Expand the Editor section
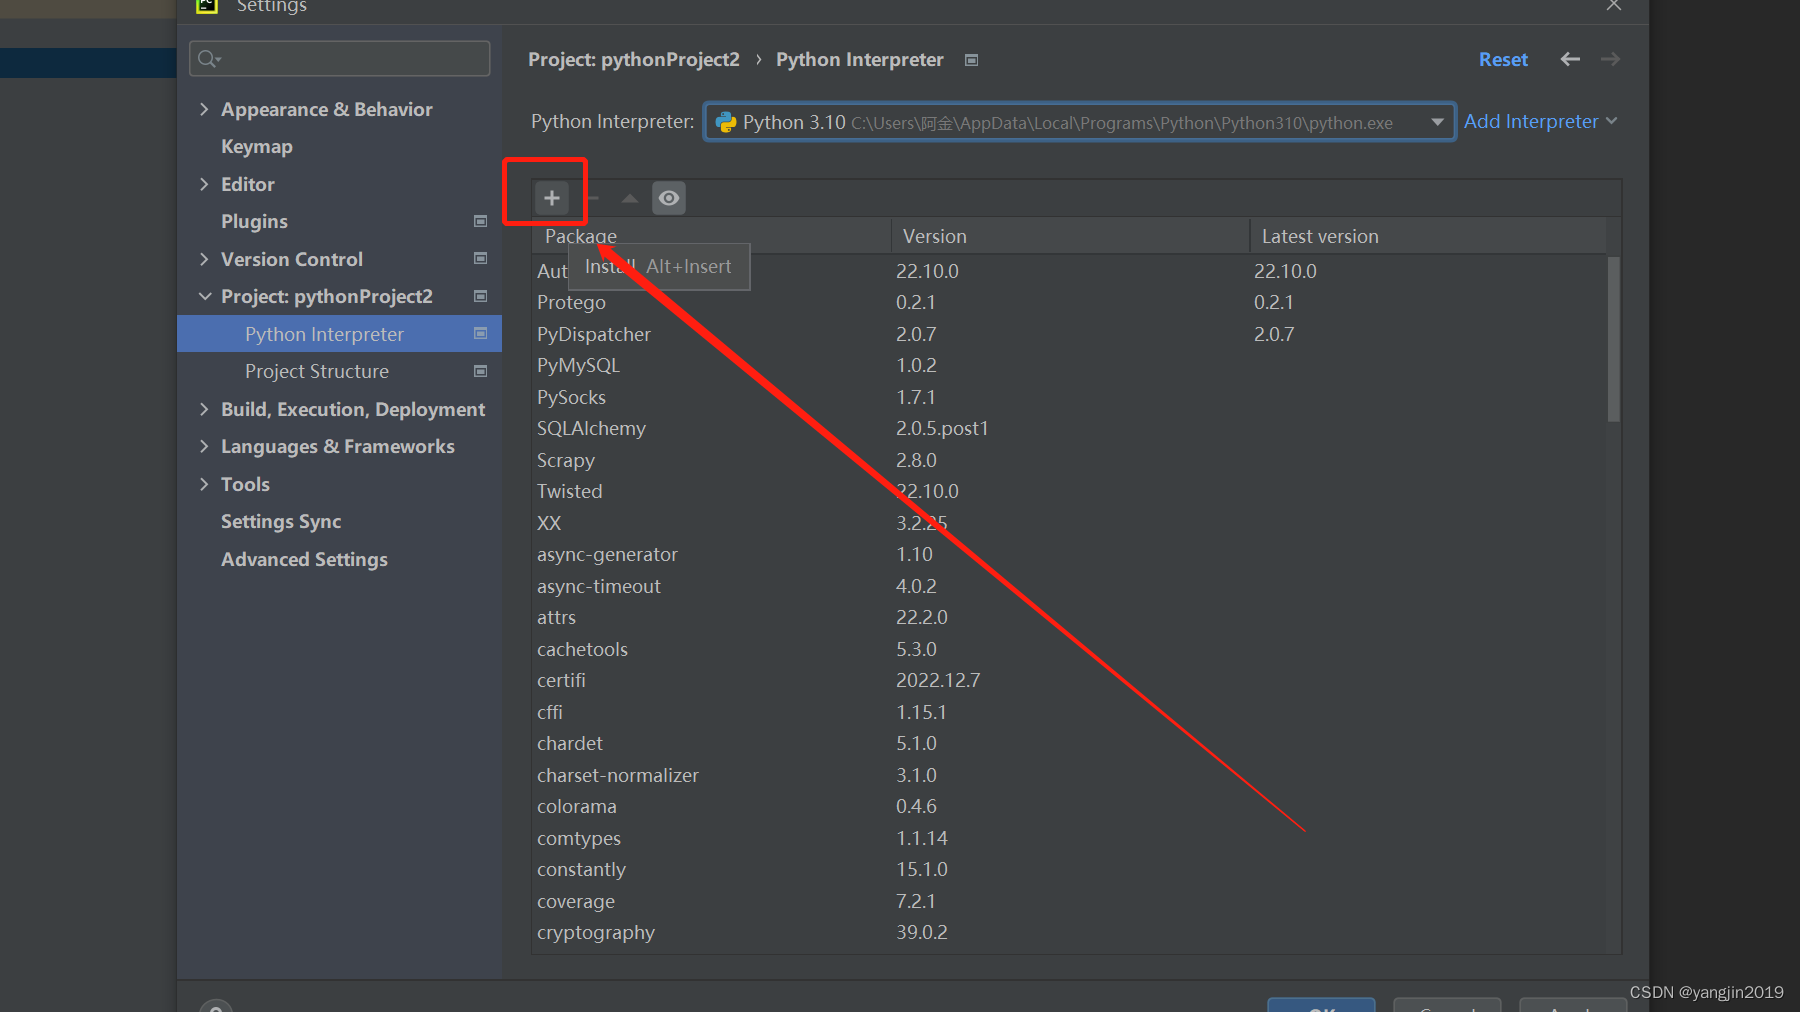The image size is (1800, 1012). pos(204,184)
